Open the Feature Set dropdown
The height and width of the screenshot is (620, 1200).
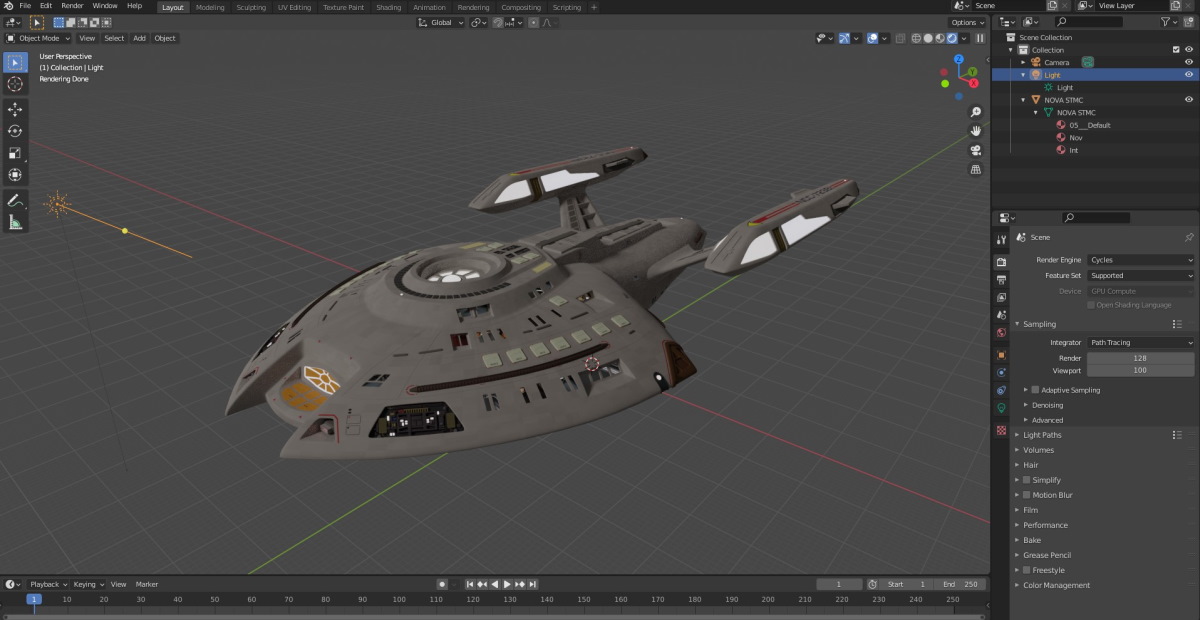[x=1141, y=275]
